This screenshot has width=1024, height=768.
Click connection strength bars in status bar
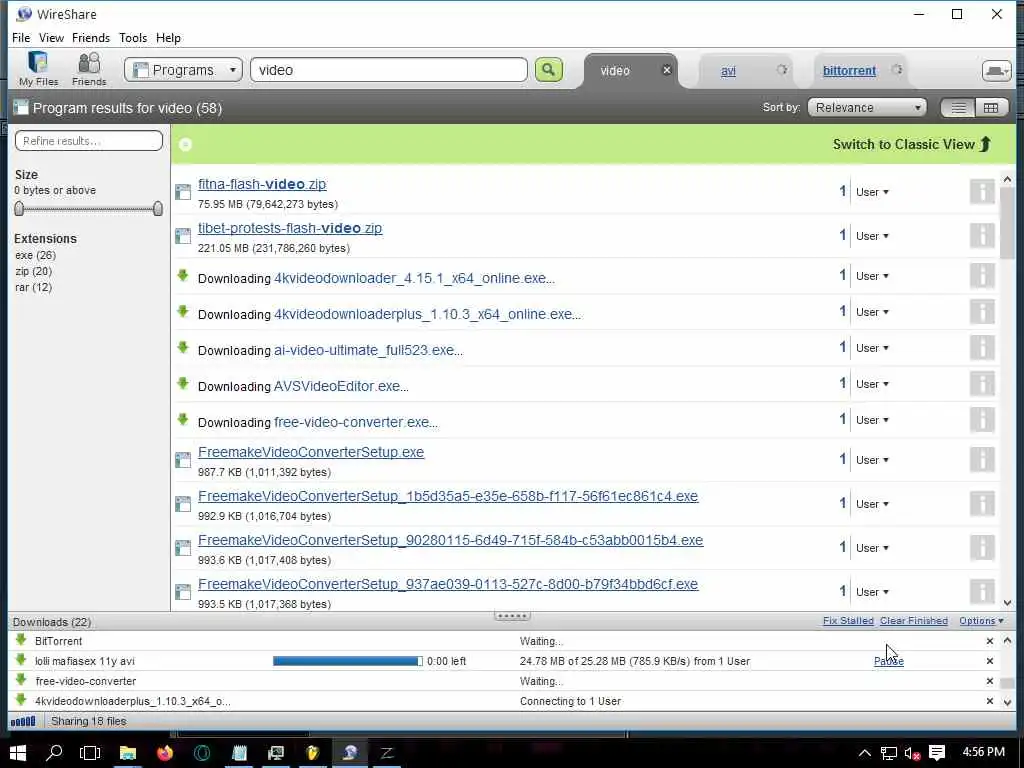[24, 722]
